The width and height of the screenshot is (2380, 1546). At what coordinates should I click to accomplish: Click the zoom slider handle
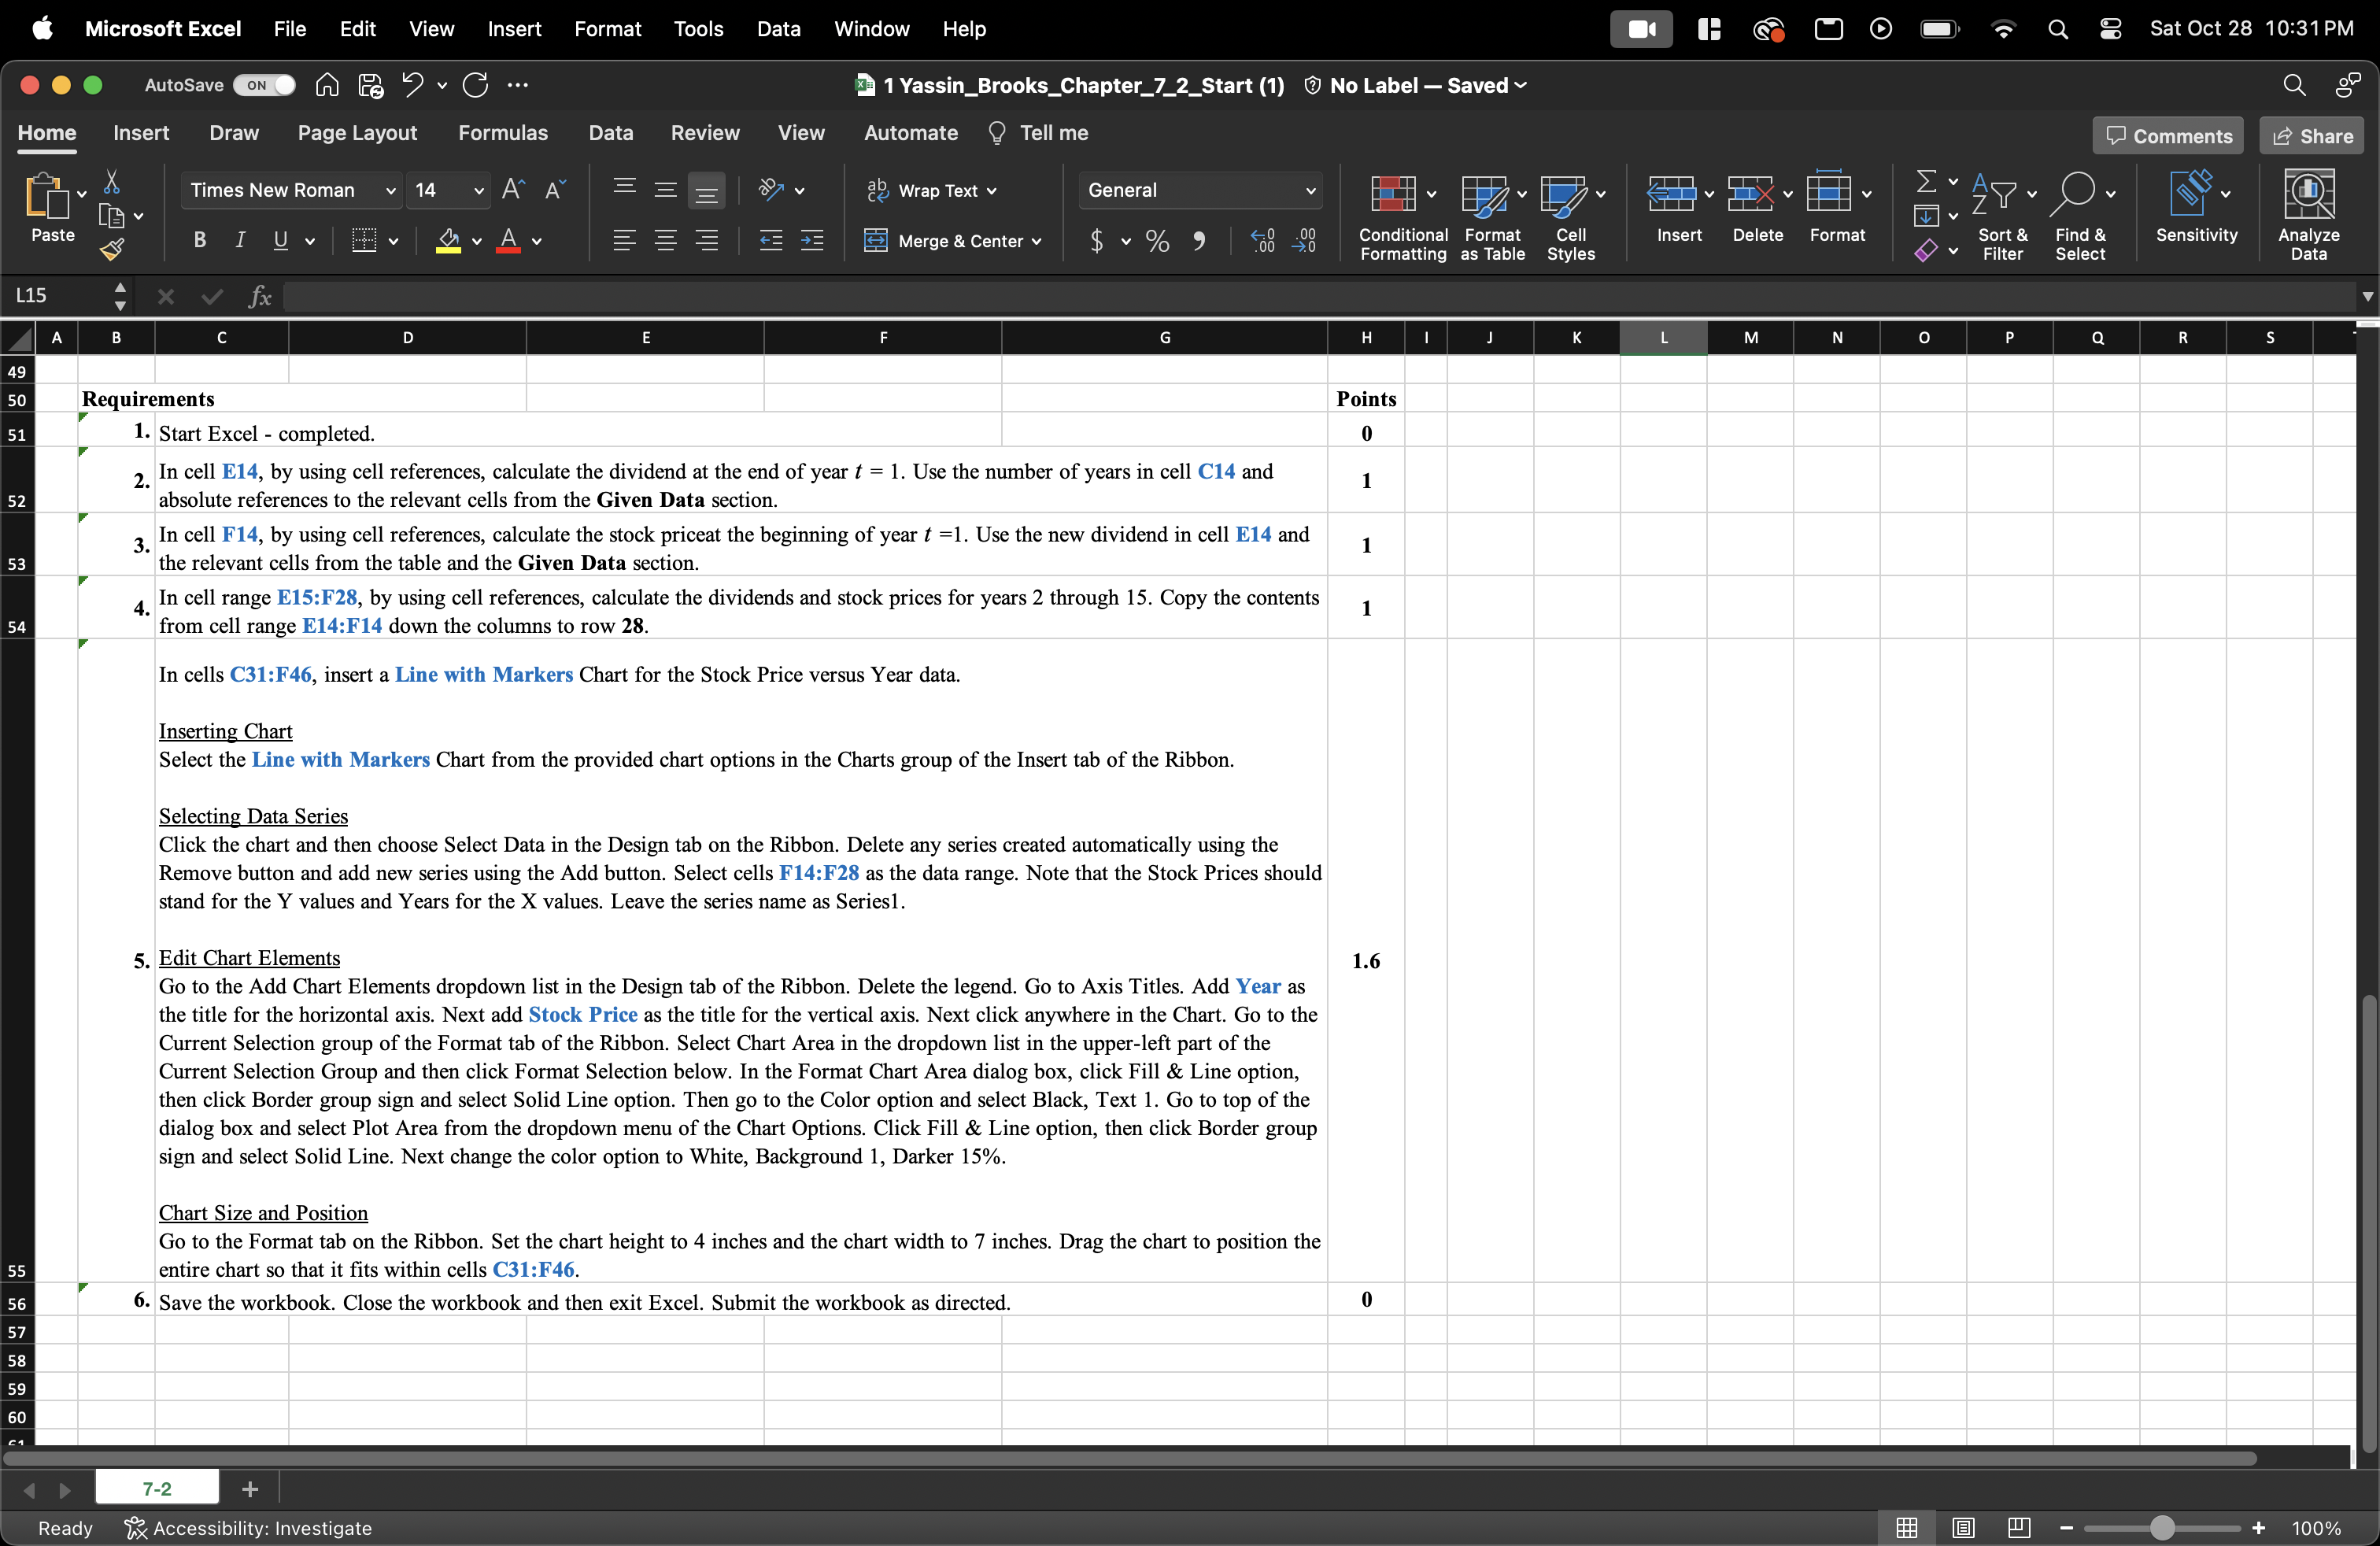(x=2163, y=1528)
